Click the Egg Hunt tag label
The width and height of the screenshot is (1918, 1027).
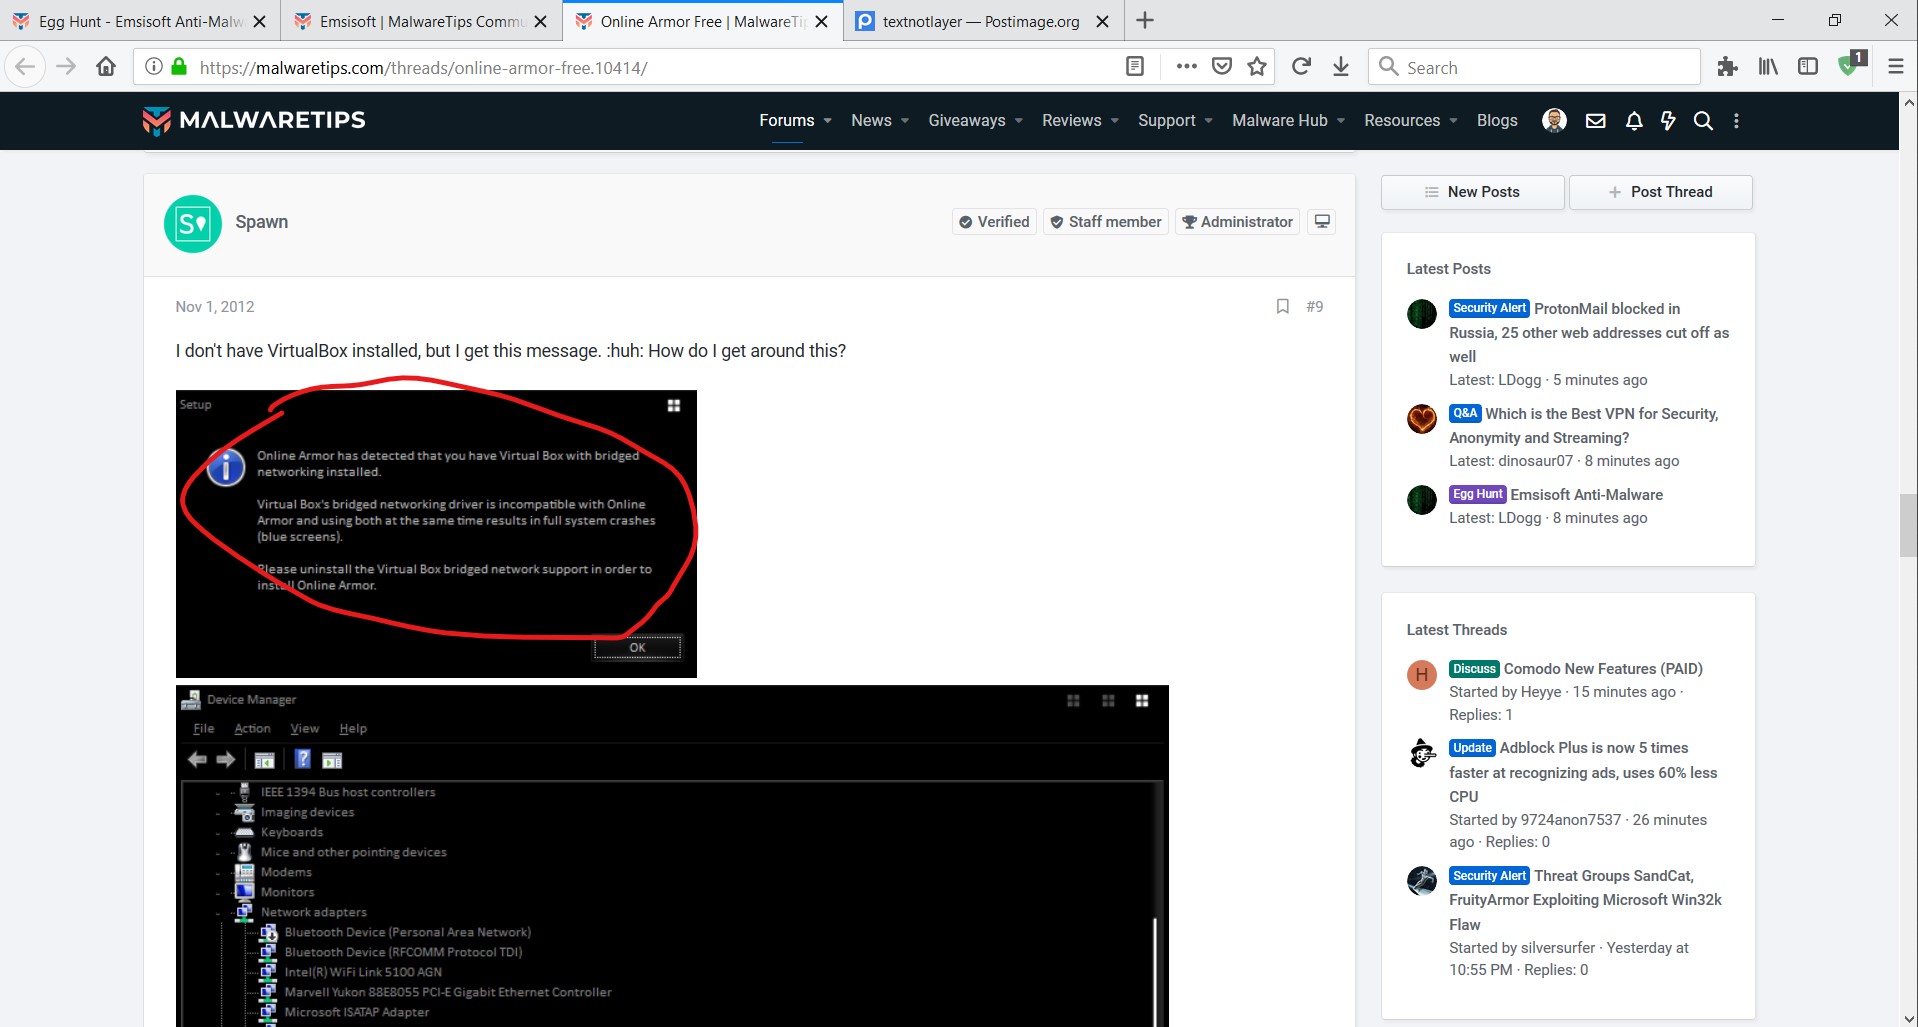coord(1477,494)
